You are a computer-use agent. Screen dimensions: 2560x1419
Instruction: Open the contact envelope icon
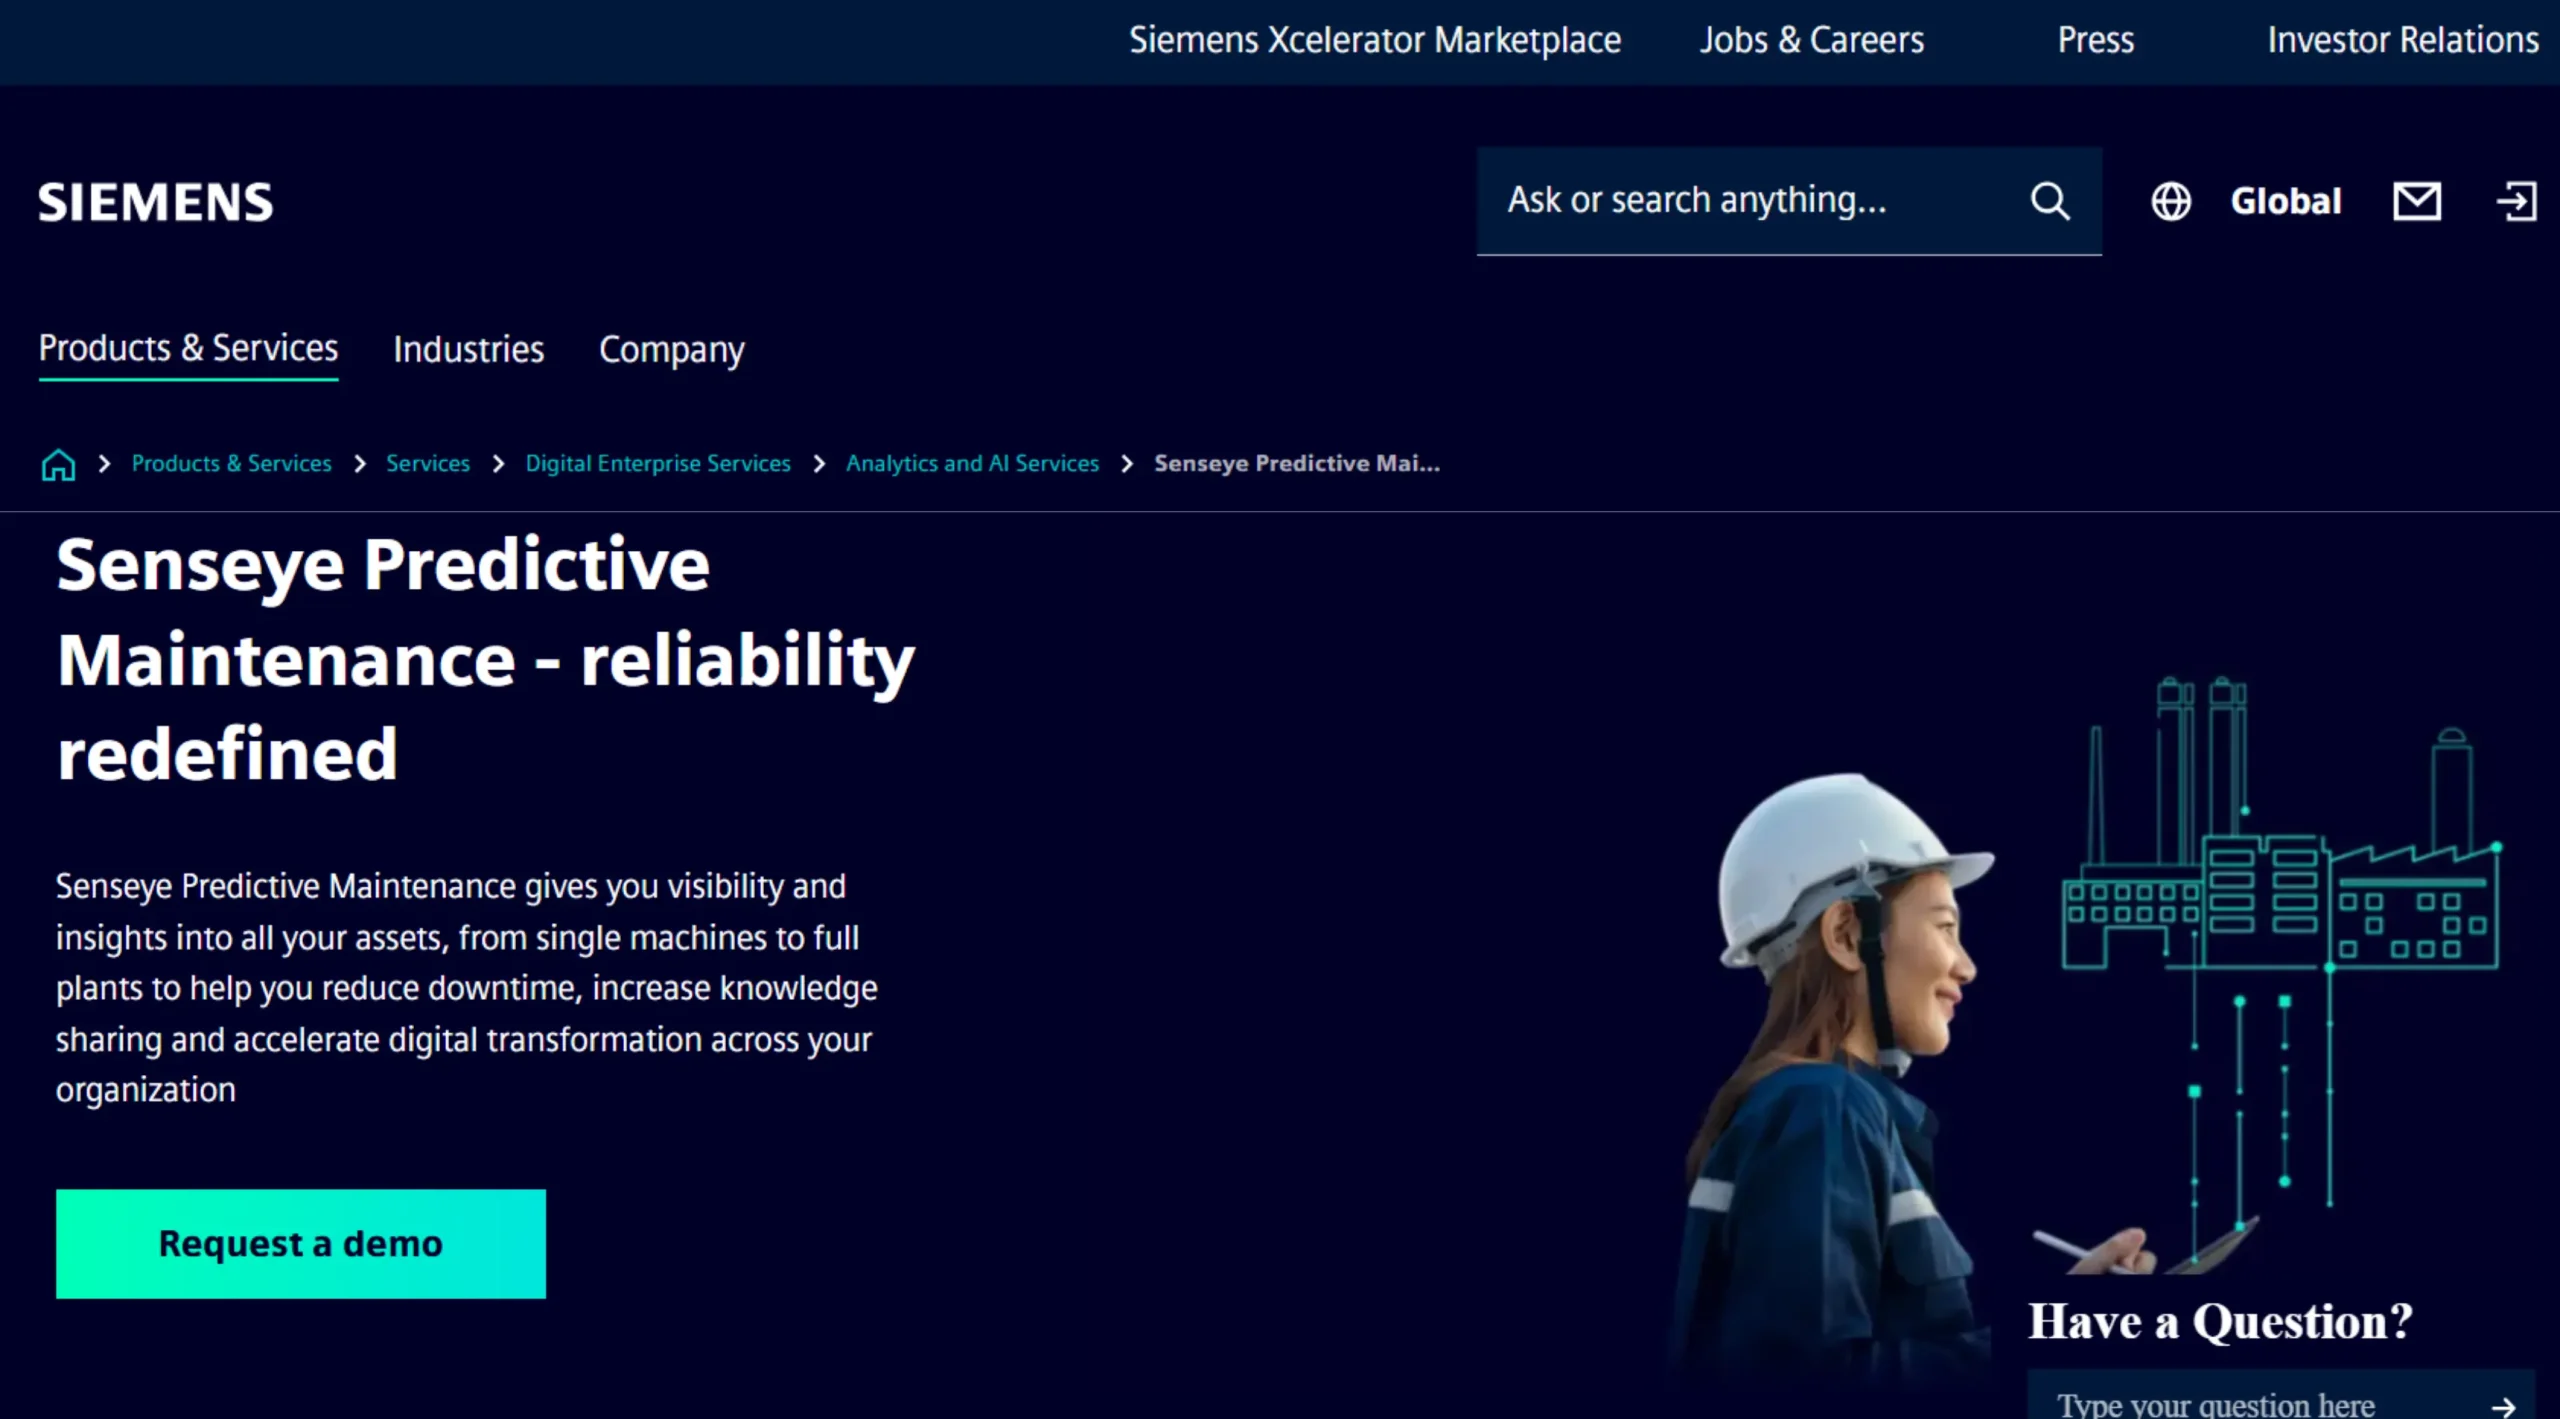(2416, 201)
